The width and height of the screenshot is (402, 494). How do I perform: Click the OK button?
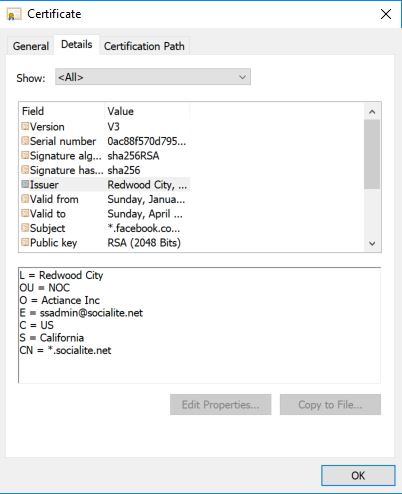358,475
